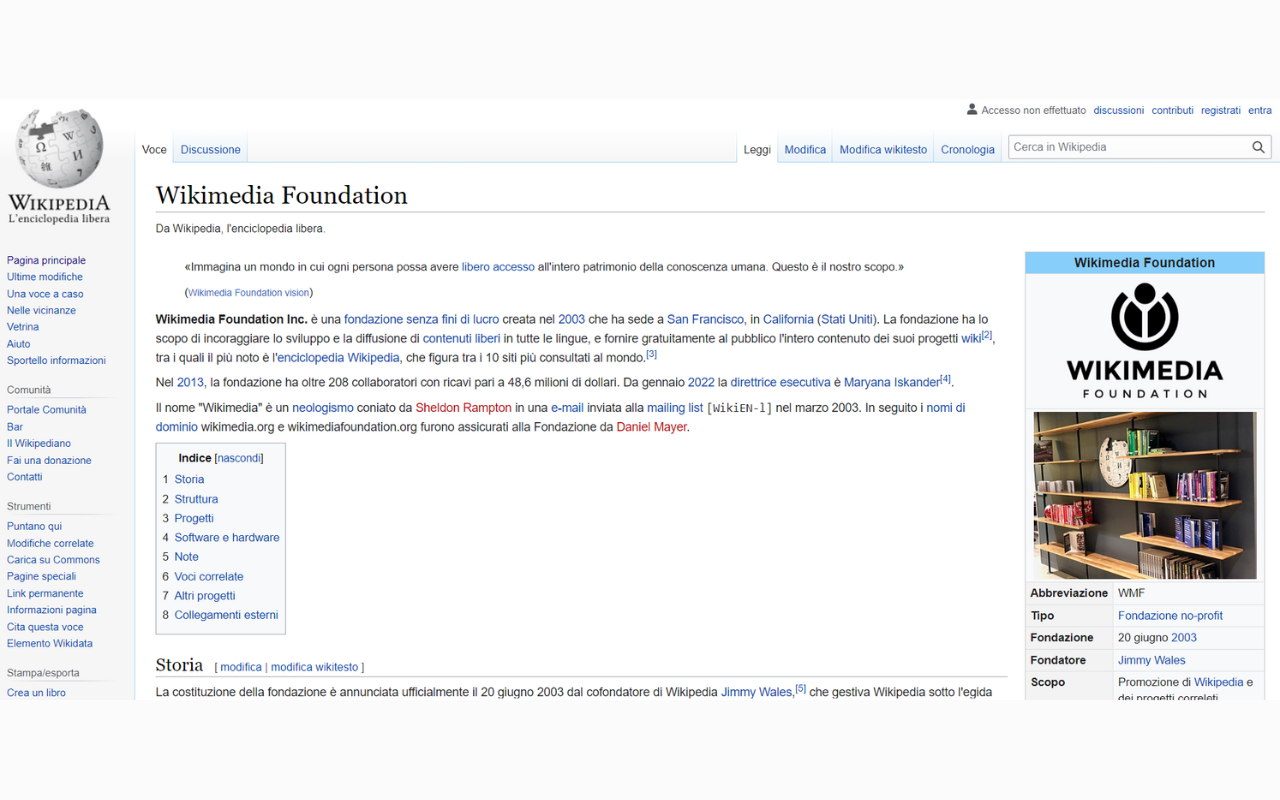
Task: Open Sportello informazioni link
Action: point(56,360)
